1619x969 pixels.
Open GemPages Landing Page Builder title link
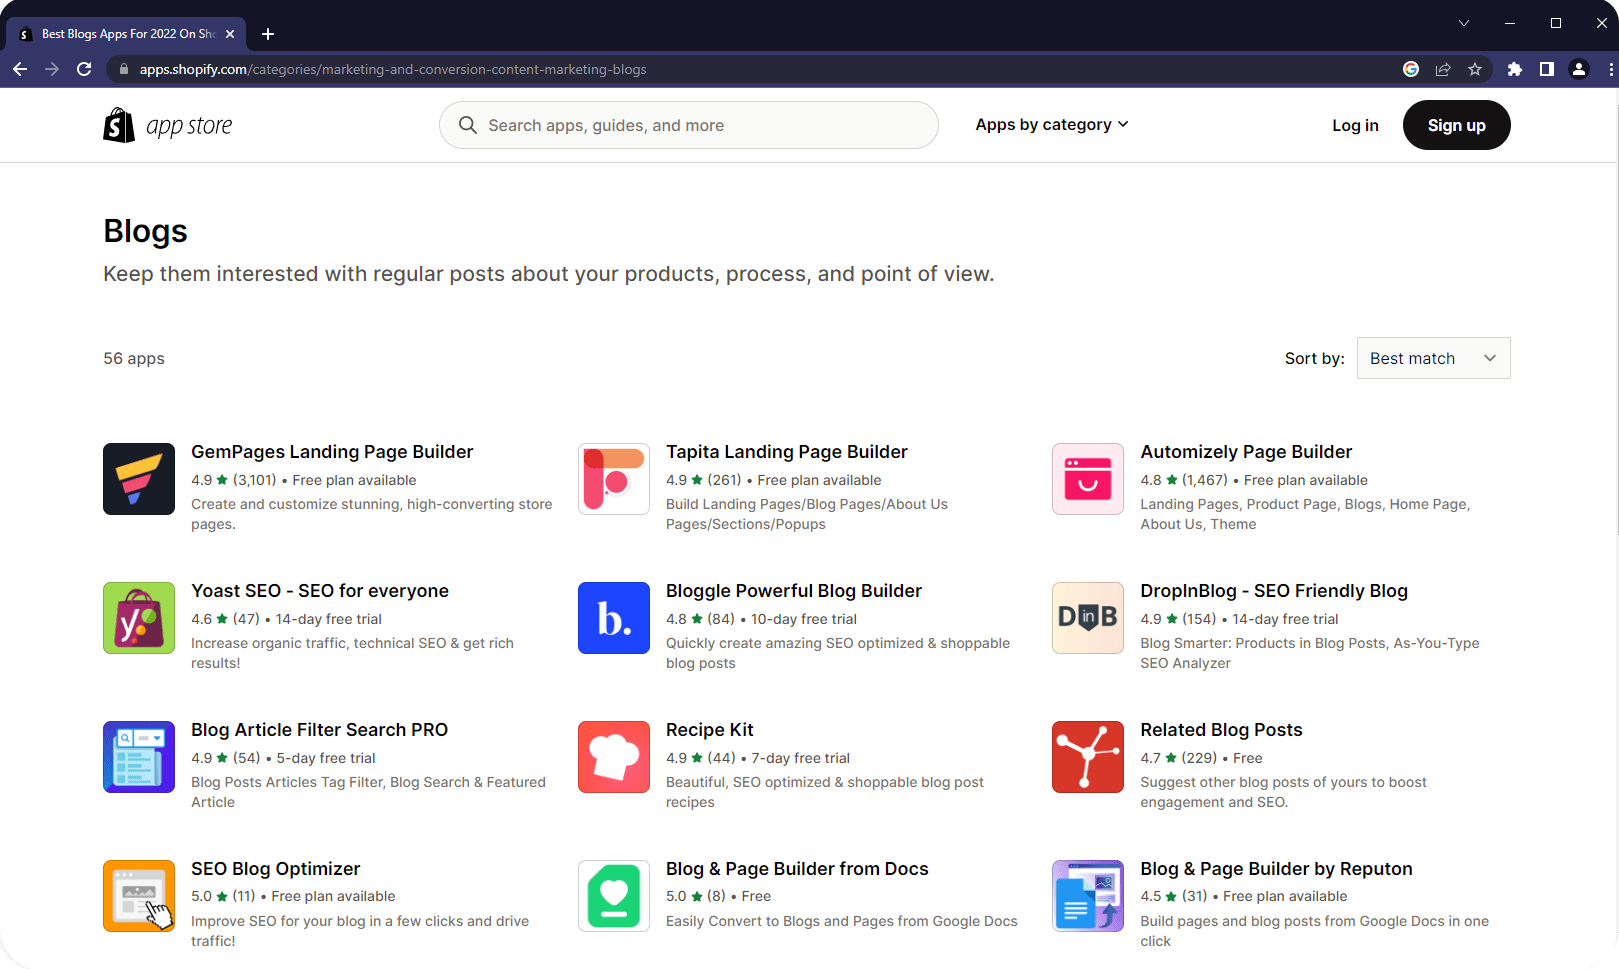point(332,452)
